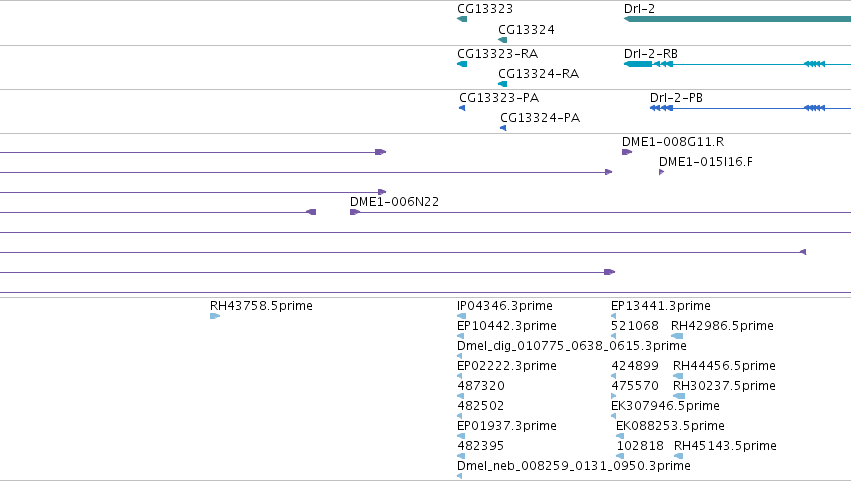The height and width of the screenshot is (481, 851).
Task: Select EP02222.3prime EST label
Action: click(x=507, y=366)
